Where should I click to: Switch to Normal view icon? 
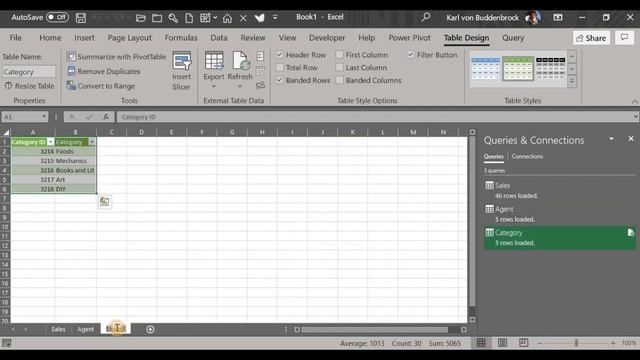coord(481,343)
